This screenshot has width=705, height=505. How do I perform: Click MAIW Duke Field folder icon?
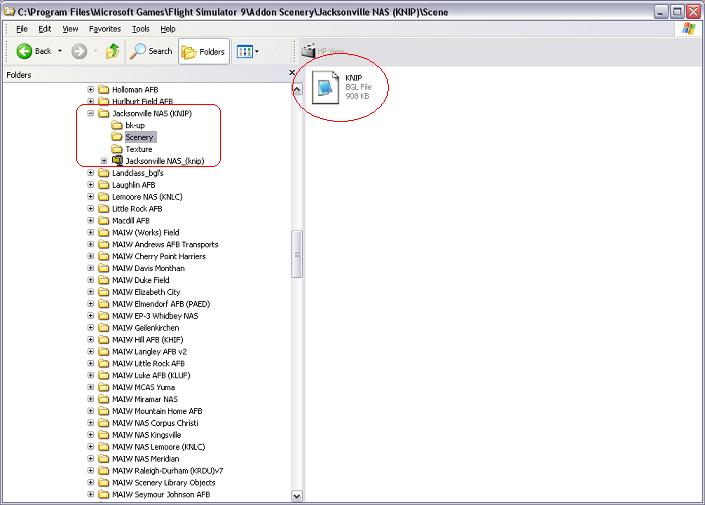[104, 280]
